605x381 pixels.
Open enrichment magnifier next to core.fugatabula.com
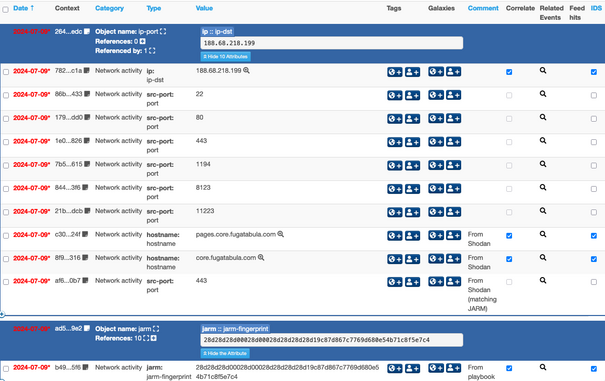(x=261, y=257)
